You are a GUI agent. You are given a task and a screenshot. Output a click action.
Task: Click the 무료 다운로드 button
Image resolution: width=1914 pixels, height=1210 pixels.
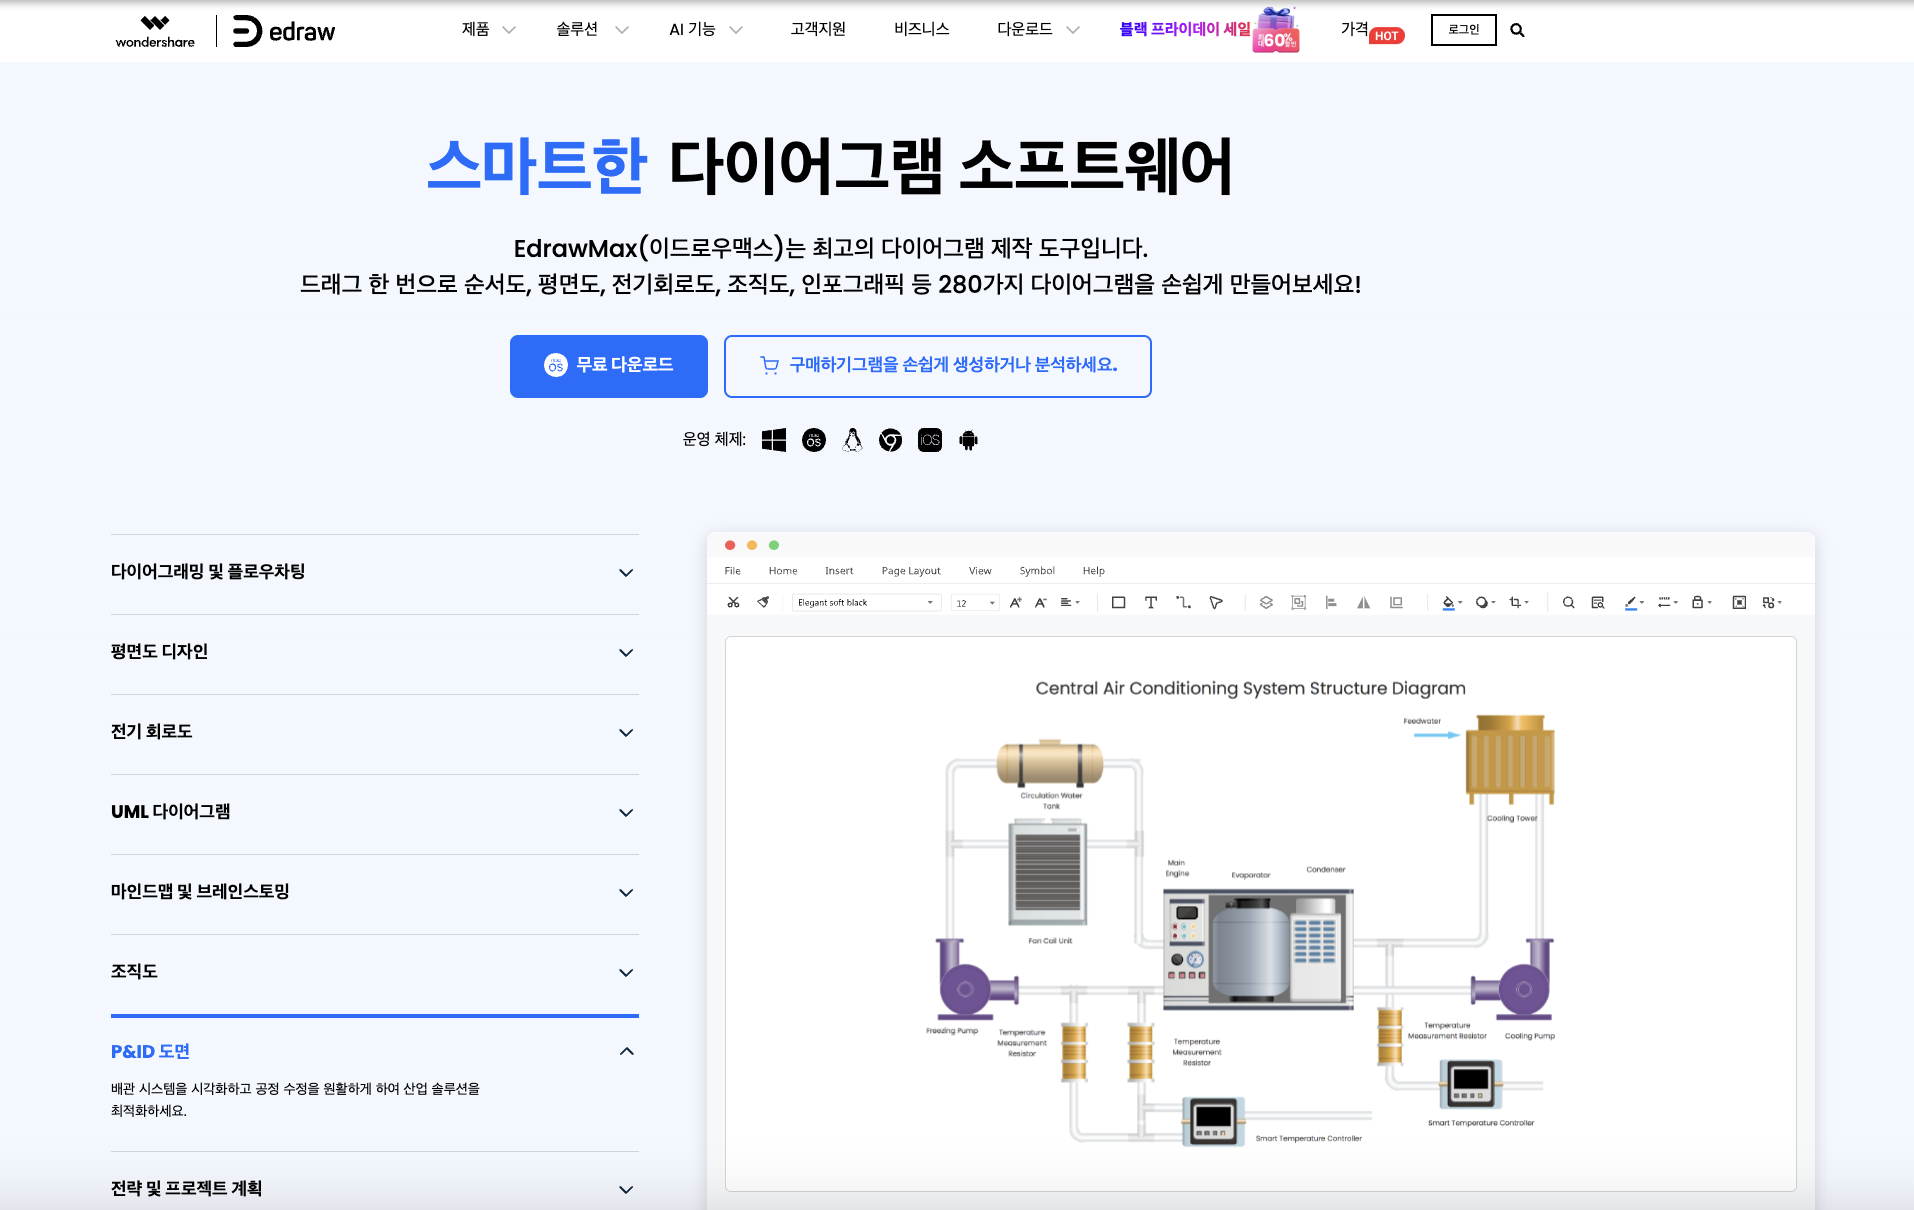(x=609, y=366)
